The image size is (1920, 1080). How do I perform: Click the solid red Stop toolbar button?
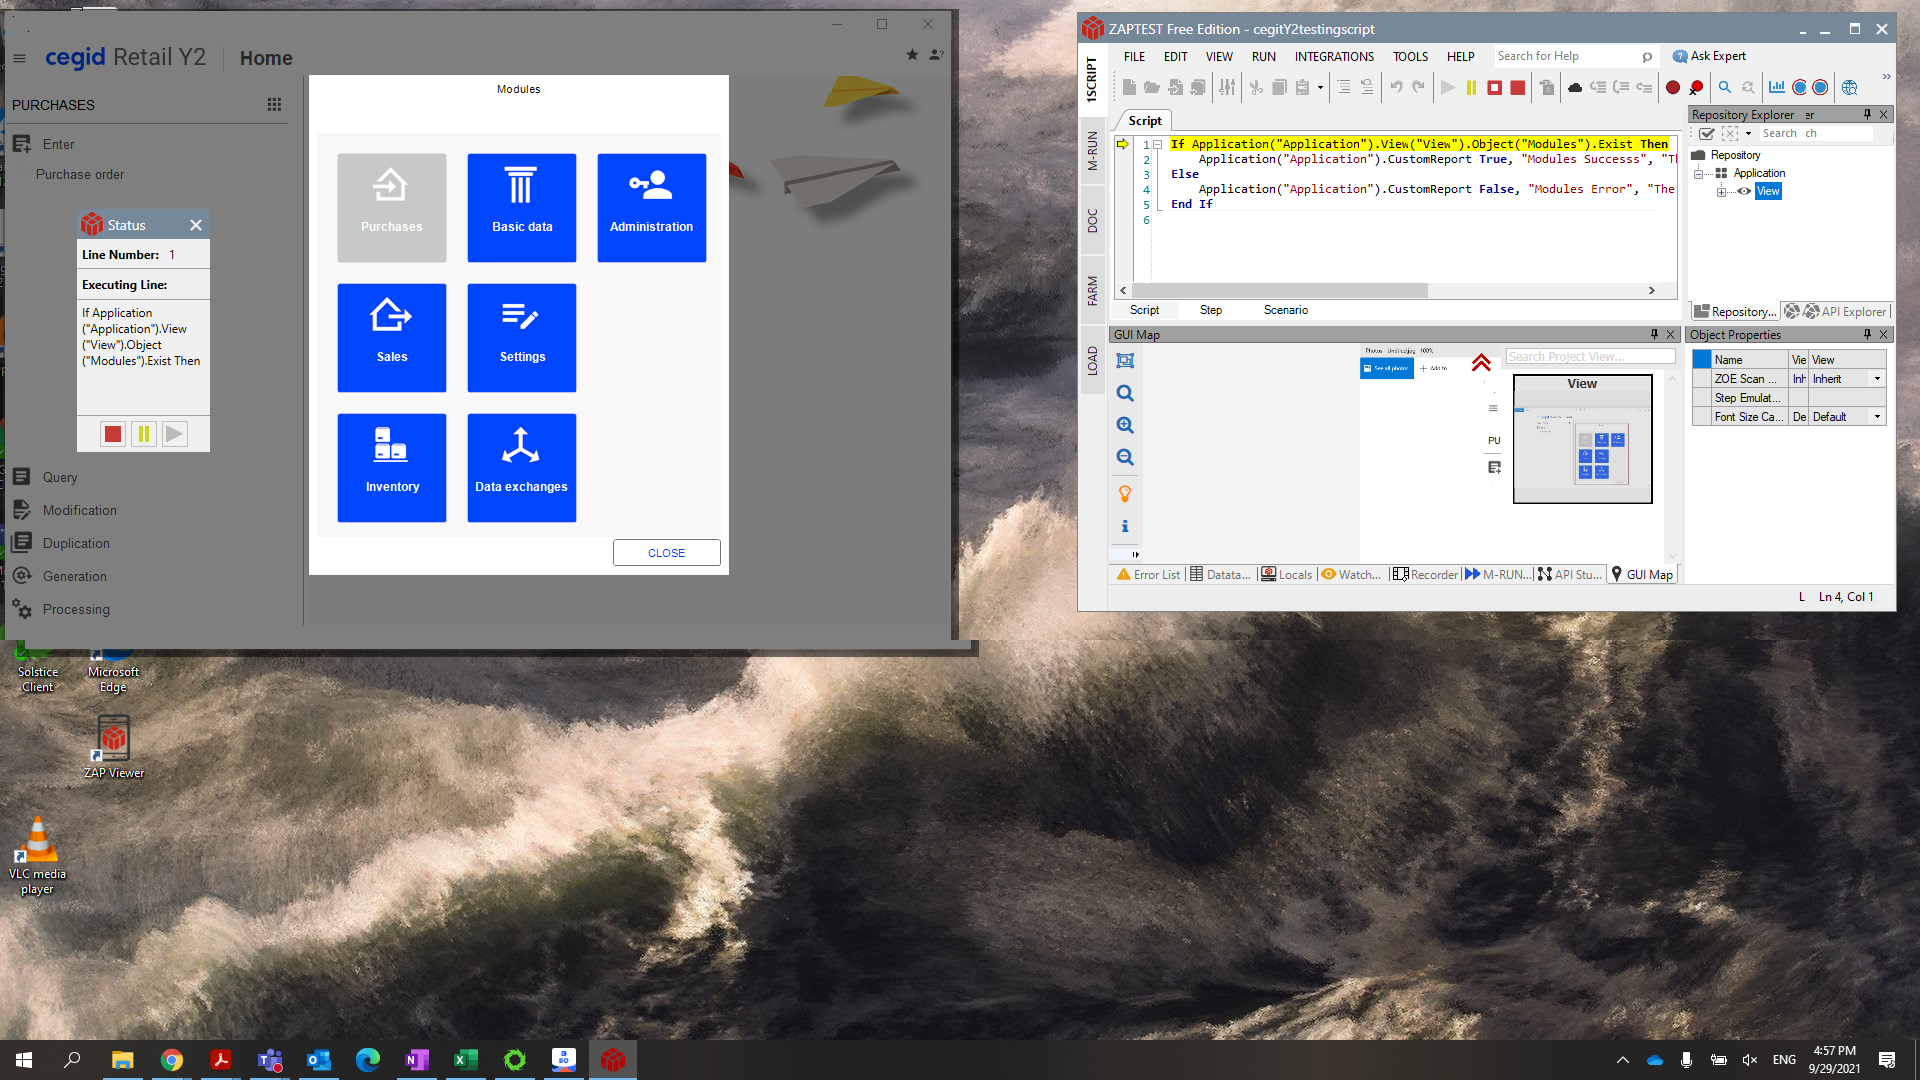1517,88
